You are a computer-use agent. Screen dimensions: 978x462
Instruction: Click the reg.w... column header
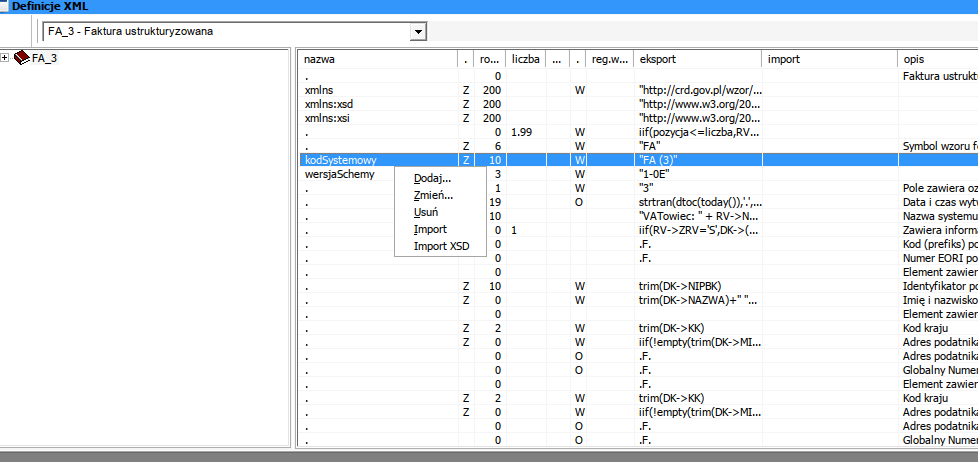(610, 59)
